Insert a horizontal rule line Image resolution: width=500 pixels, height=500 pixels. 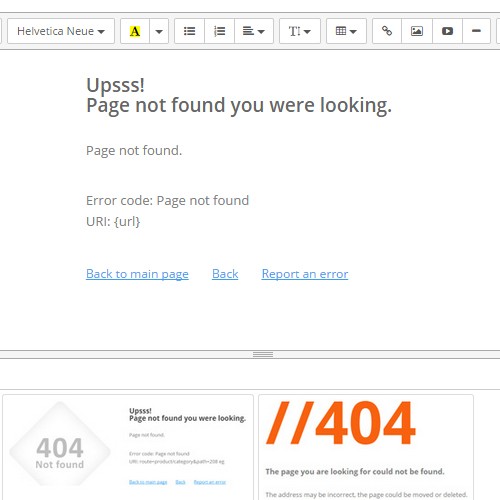(476, 31)
